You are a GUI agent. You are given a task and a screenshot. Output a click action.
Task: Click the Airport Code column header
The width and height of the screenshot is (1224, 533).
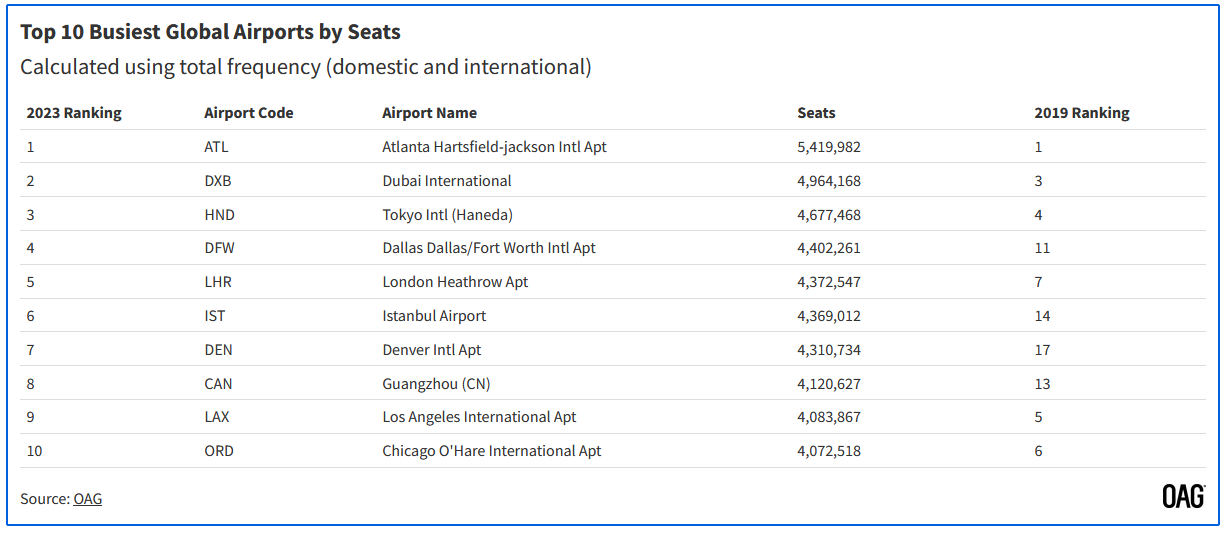pos(248,113)
